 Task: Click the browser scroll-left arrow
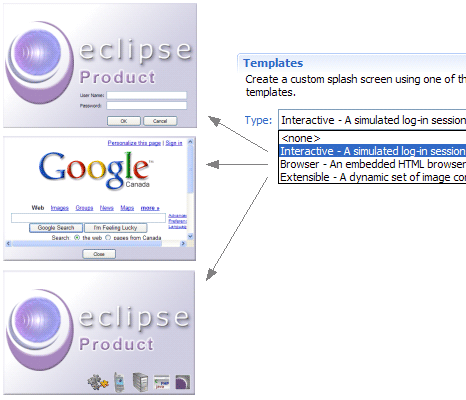pyautogui.click(x=9, y=244)
